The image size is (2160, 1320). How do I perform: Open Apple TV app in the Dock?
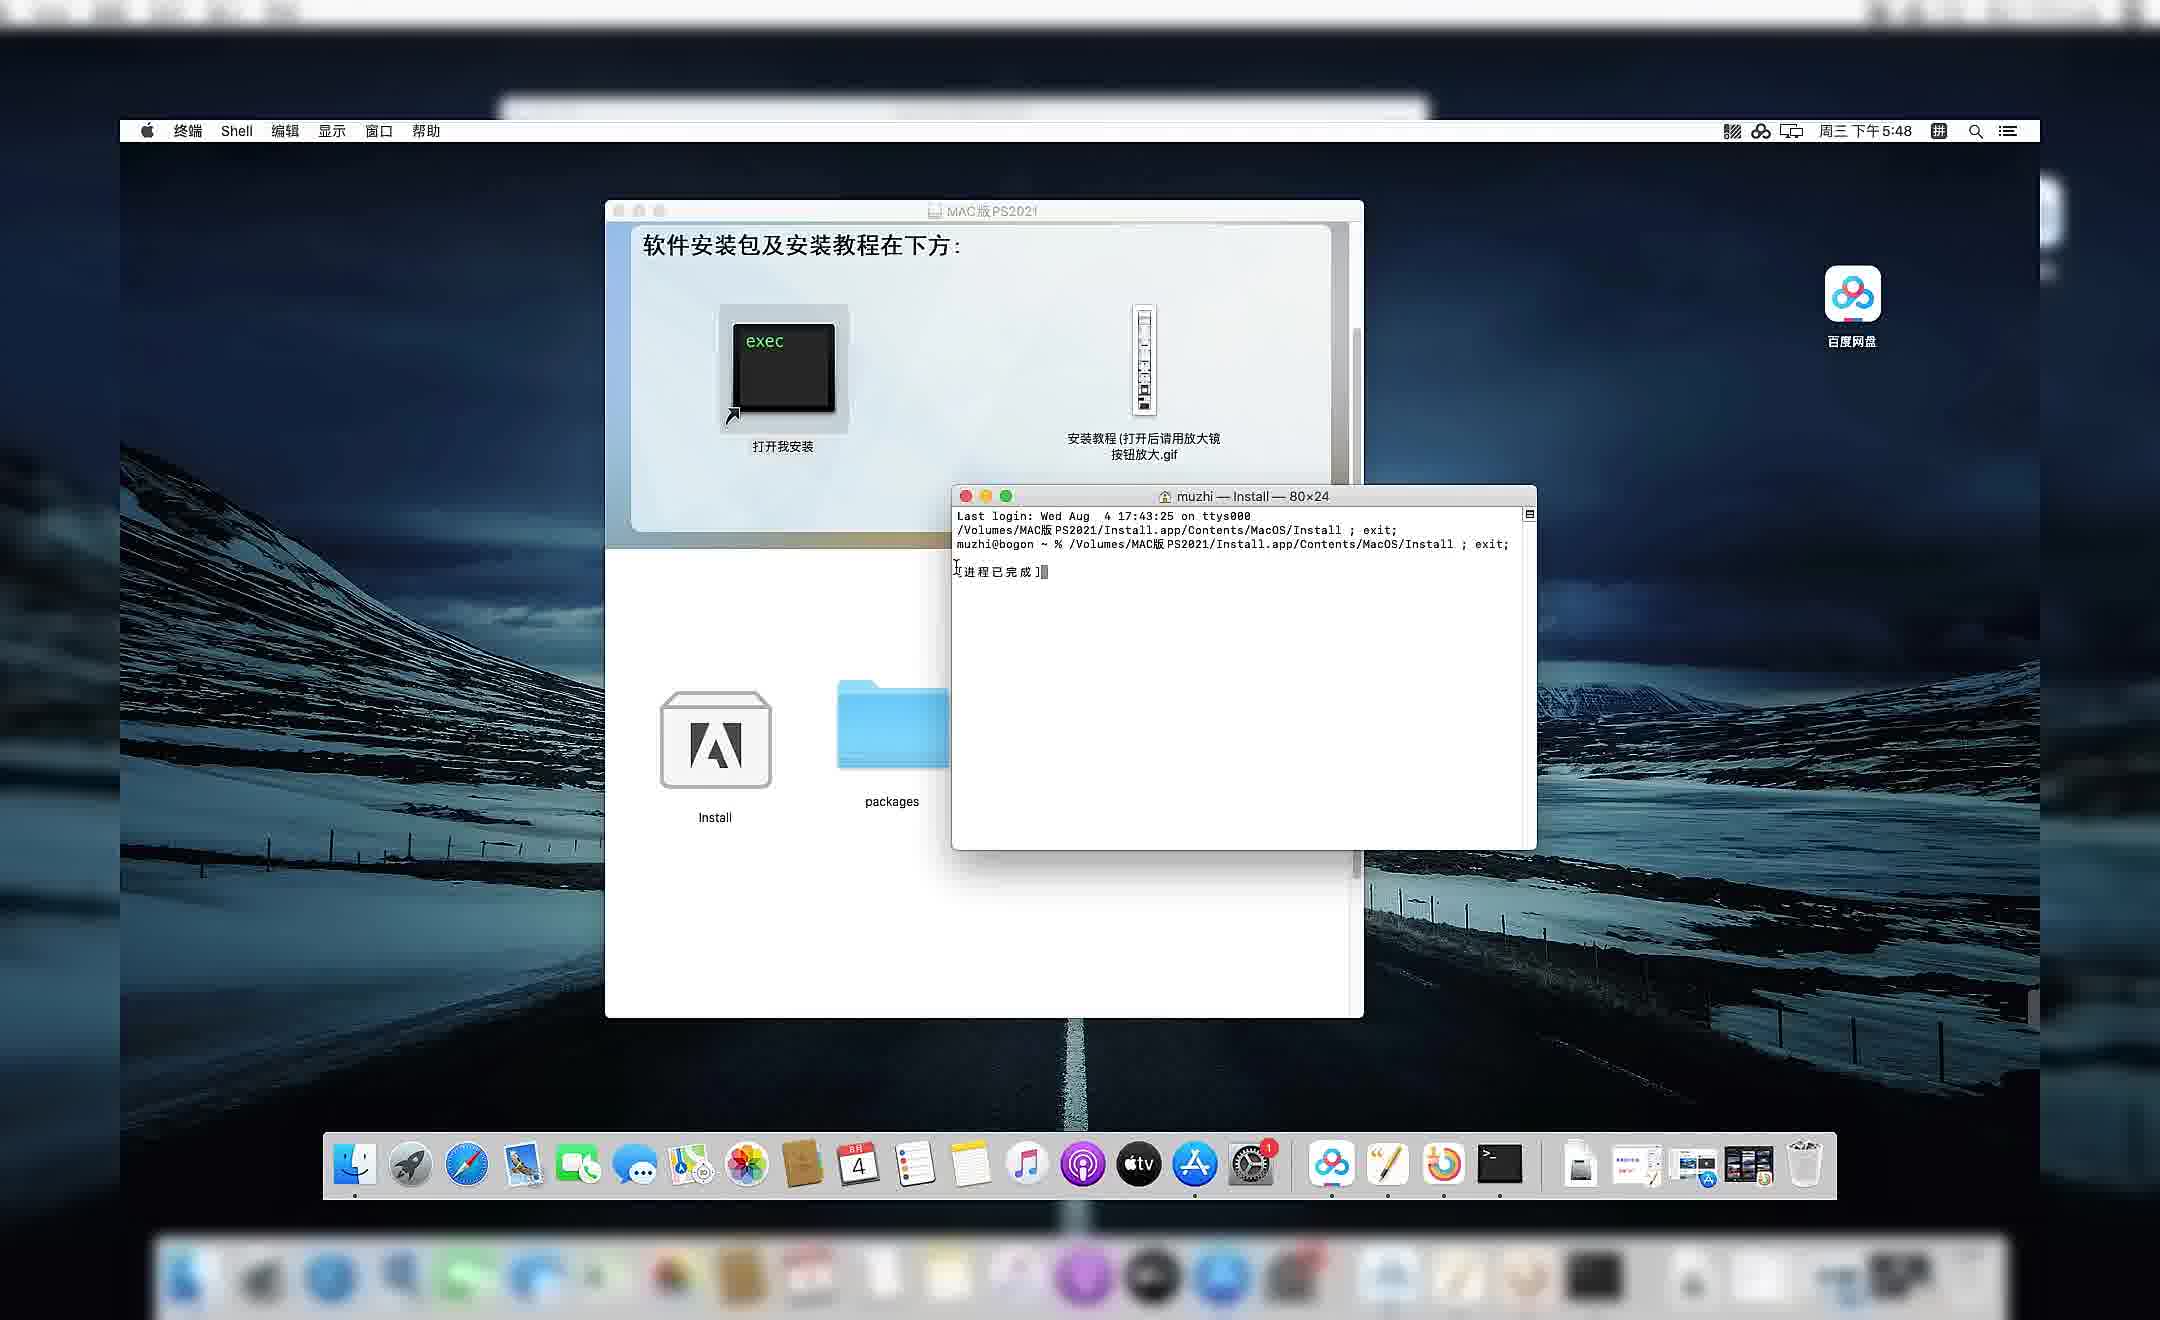[1138, 1164]
